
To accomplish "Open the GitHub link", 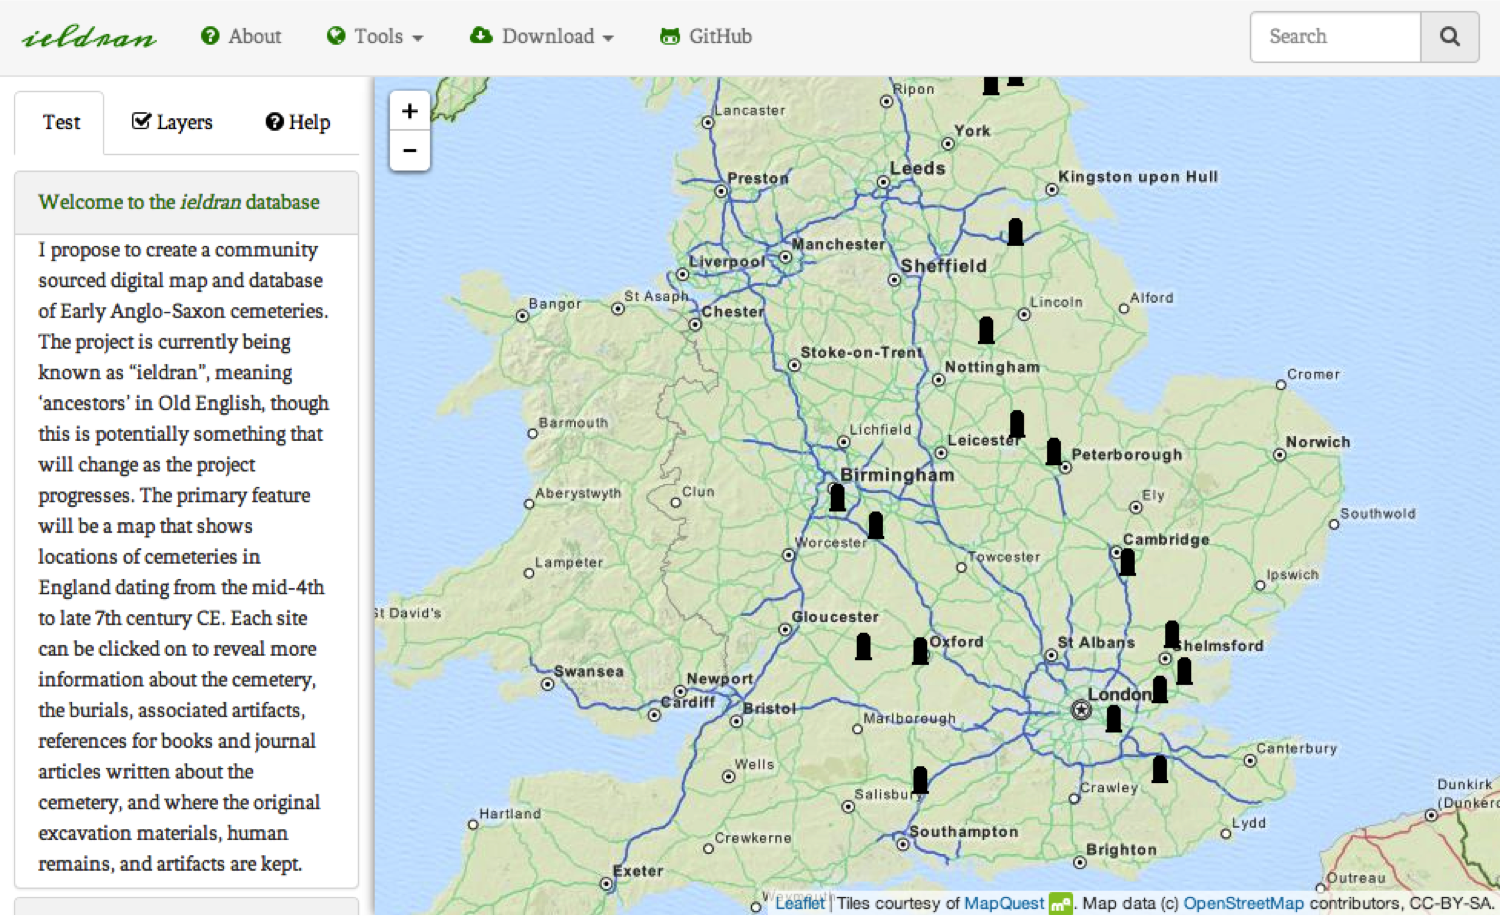I will [x=706, y=36].
